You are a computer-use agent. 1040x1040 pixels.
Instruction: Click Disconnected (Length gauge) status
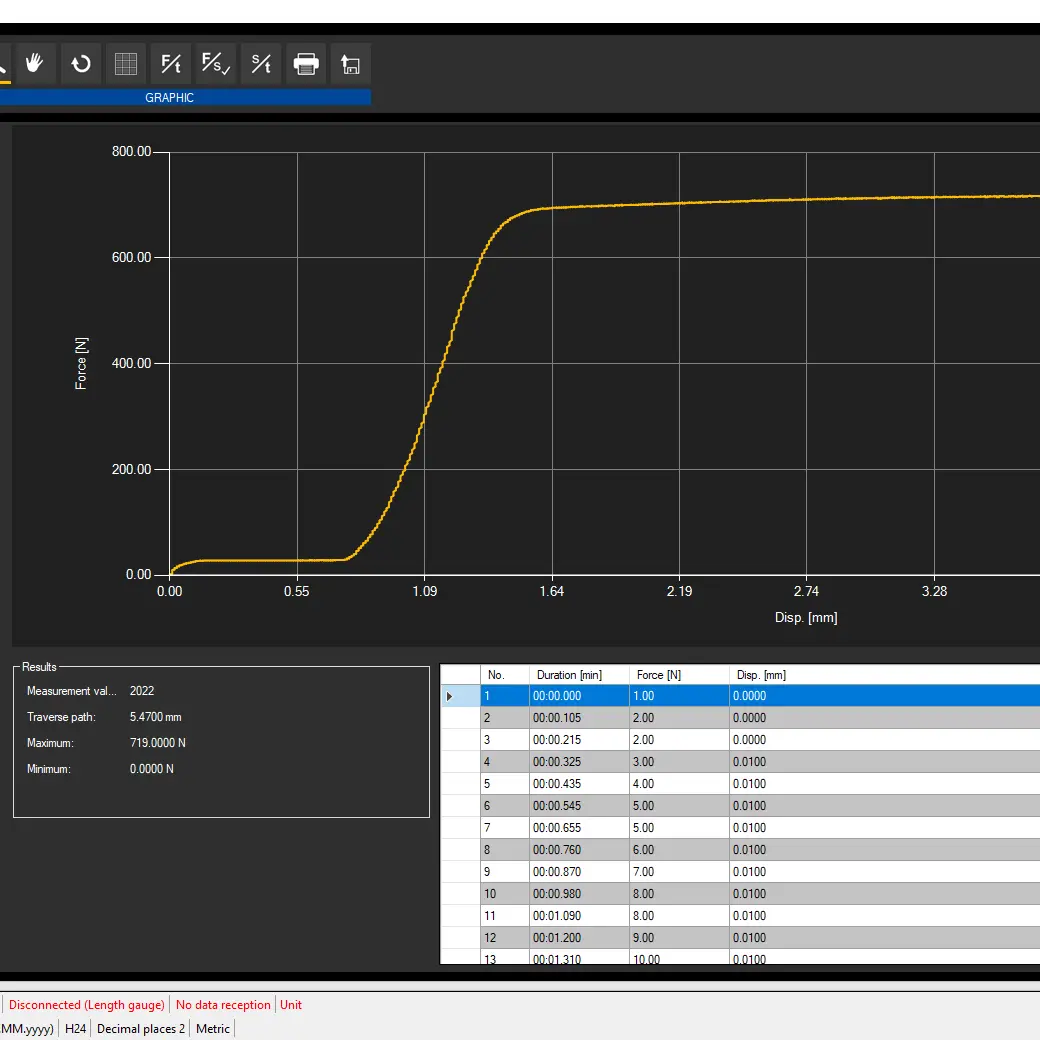[x=86, y=1005]
